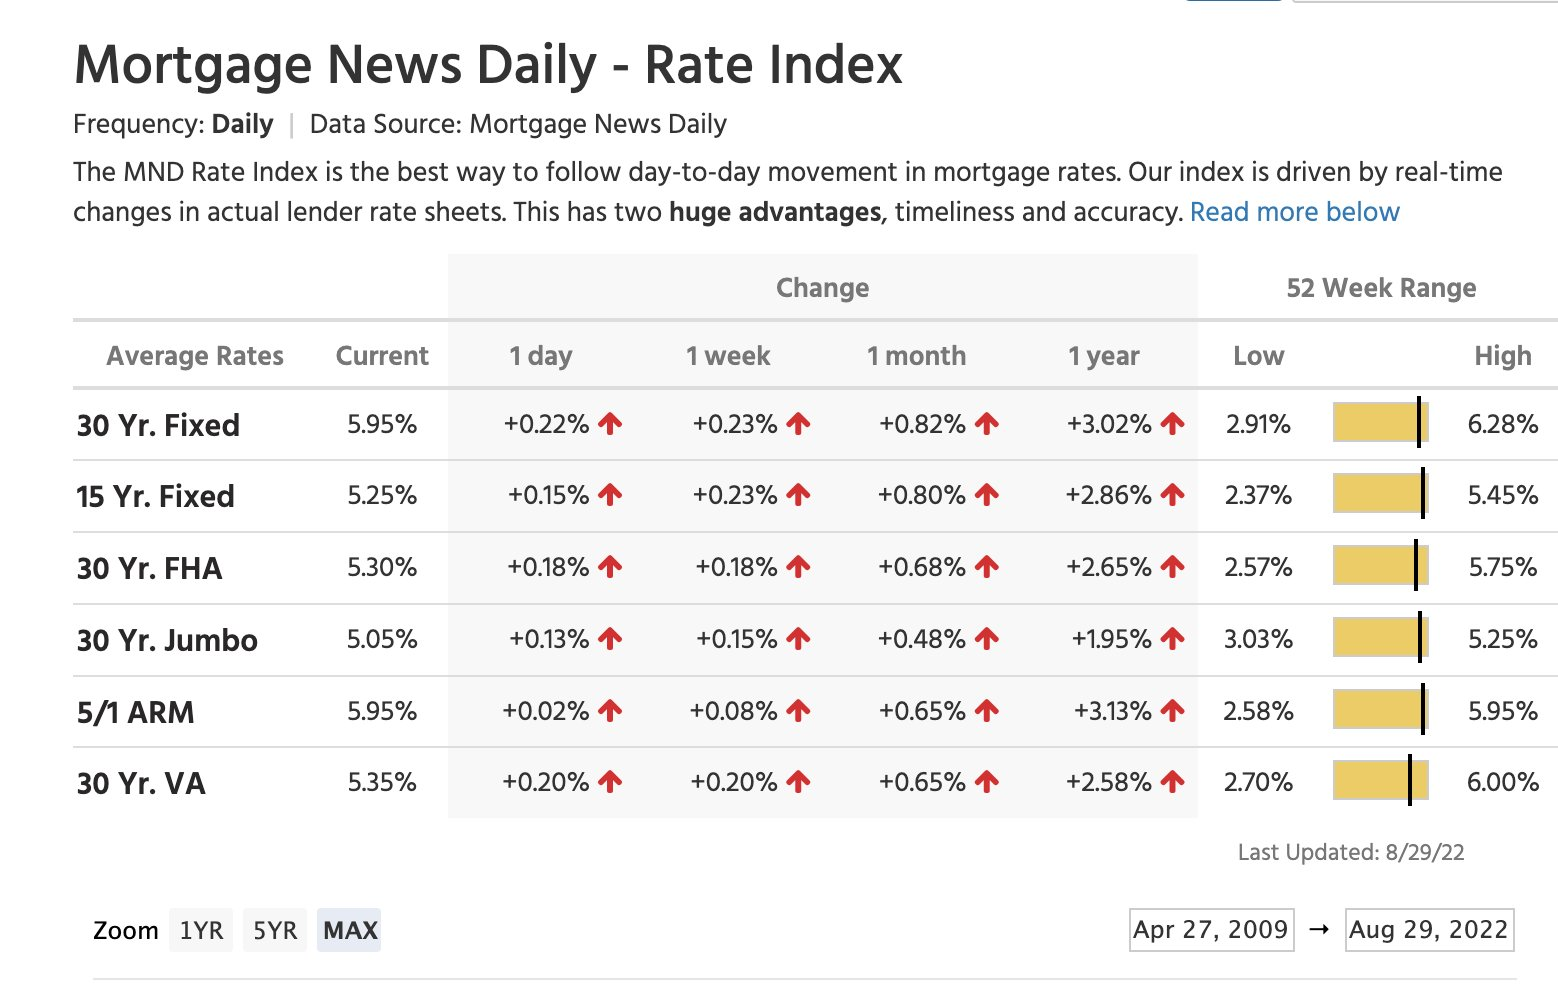Click the 30 Yr. Fixed row label

[x=158, y=425]
